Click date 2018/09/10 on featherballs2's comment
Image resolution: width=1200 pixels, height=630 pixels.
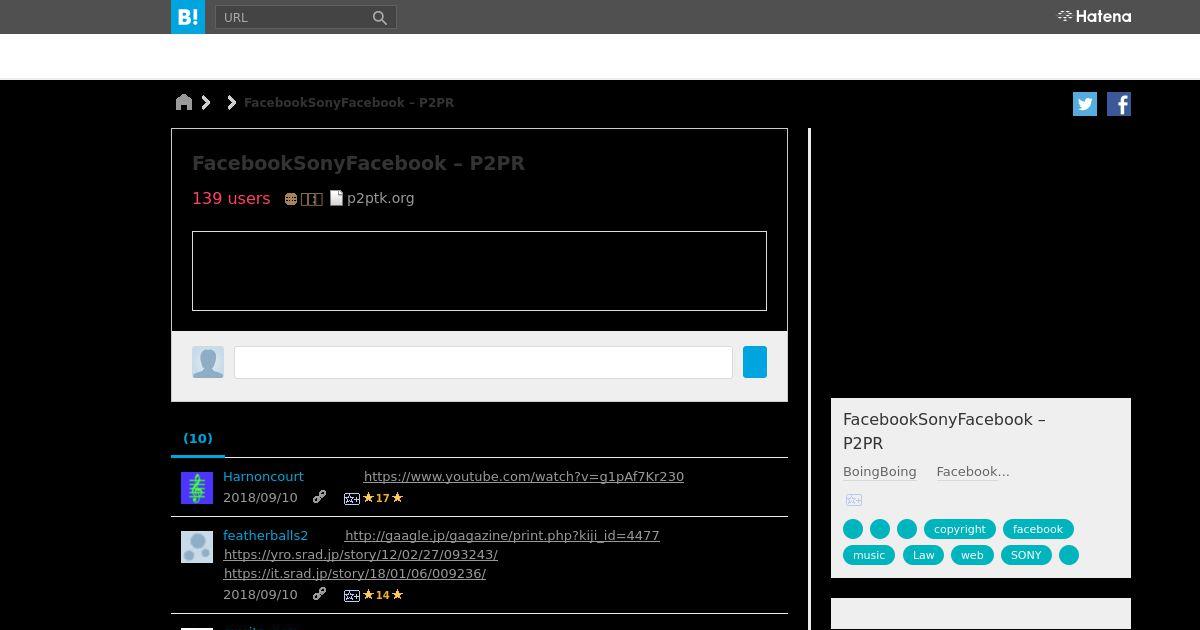point(260,594)
